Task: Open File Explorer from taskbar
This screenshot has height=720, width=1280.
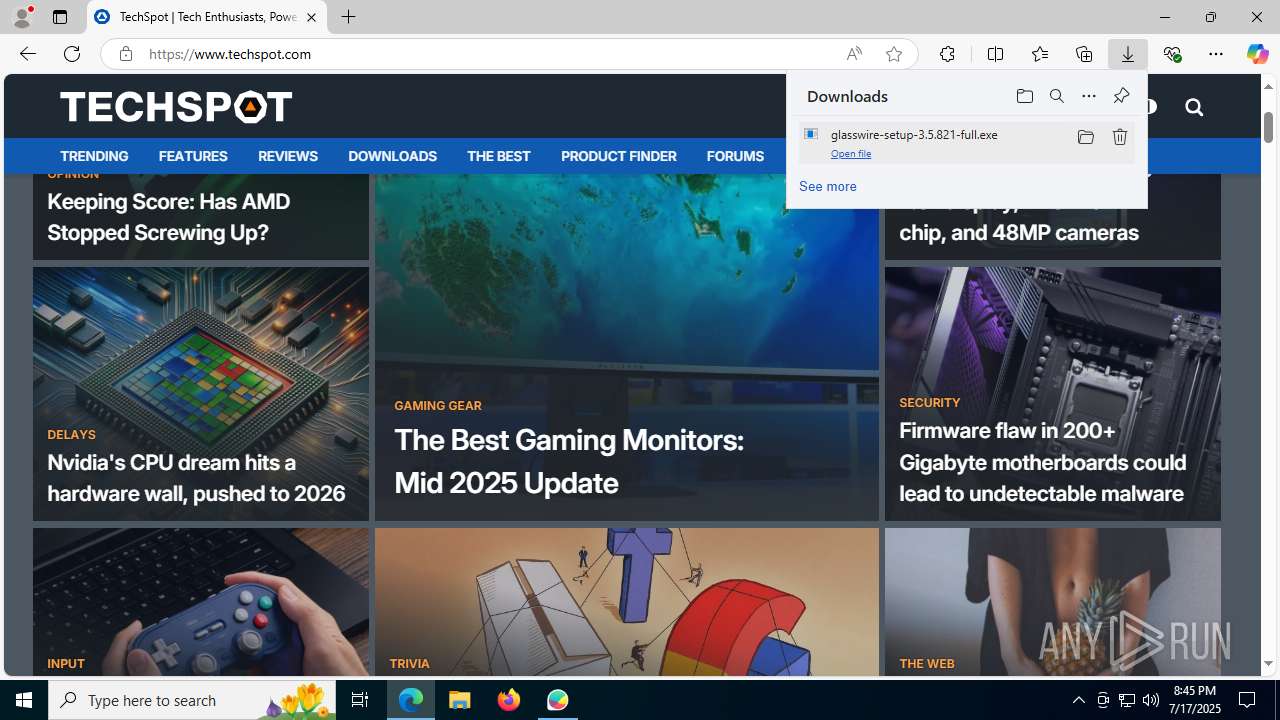Action: point(460,700)
